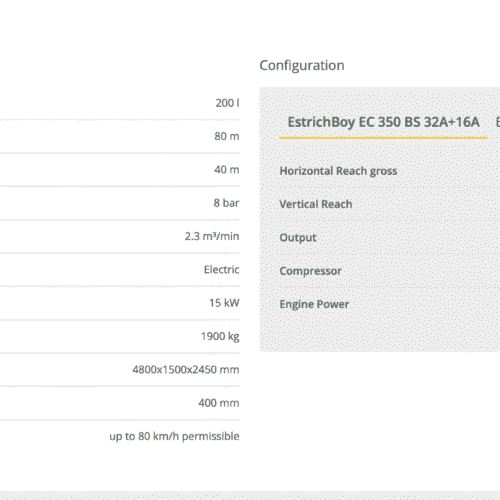The width and height of the screenshot is (500, 500).
Task: Click the Horizontal Reach gross label
Action: [x=338, y=171]
